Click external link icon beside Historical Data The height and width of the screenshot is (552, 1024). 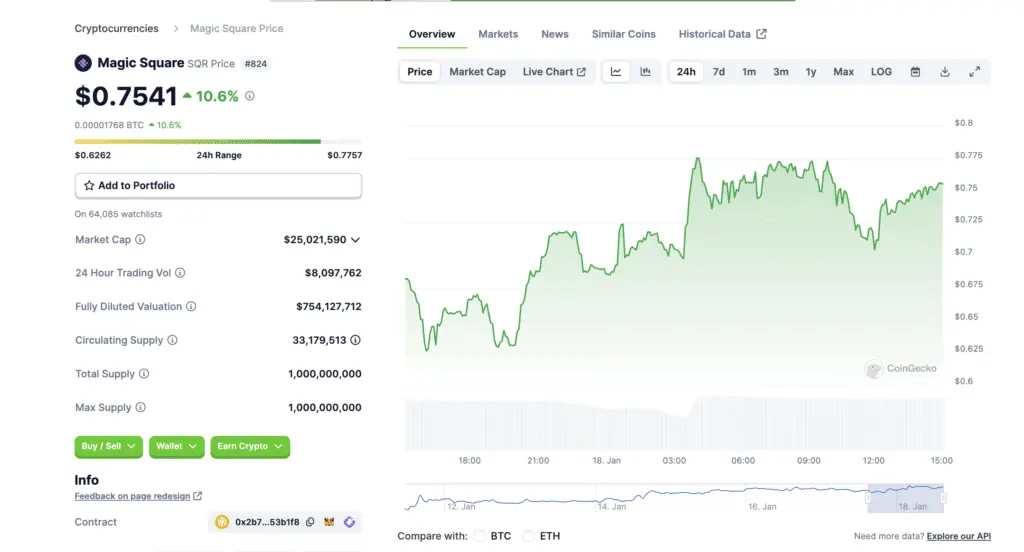(761, 34)
